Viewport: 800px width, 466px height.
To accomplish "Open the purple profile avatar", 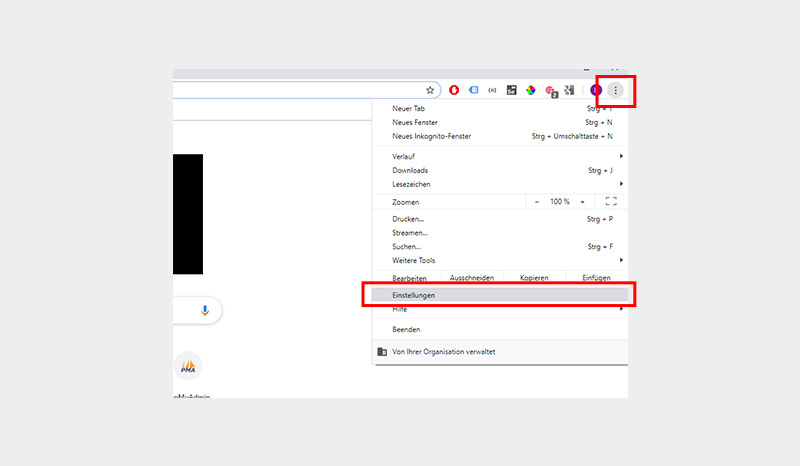I will tap(597, 90).
